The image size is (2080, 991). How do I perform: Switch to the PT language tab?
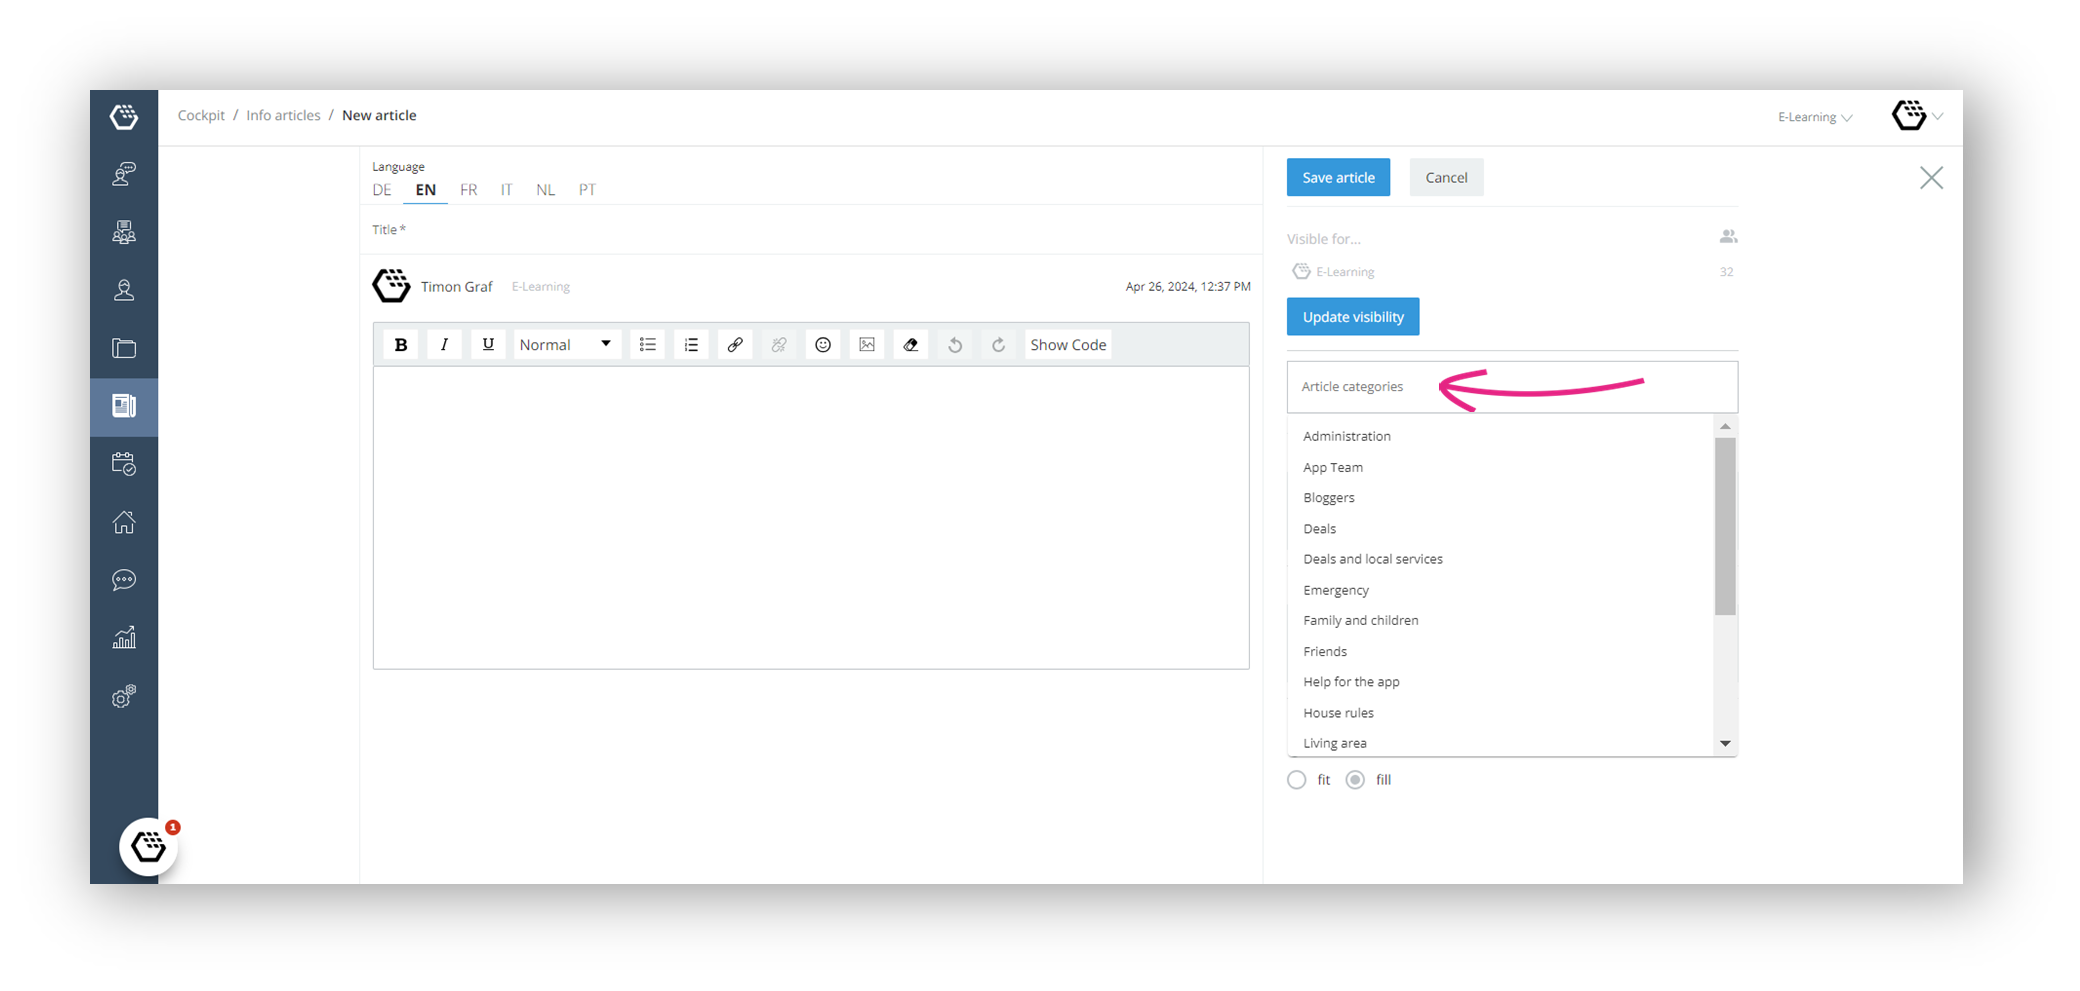pyautogui.click(x=587, y=190)
